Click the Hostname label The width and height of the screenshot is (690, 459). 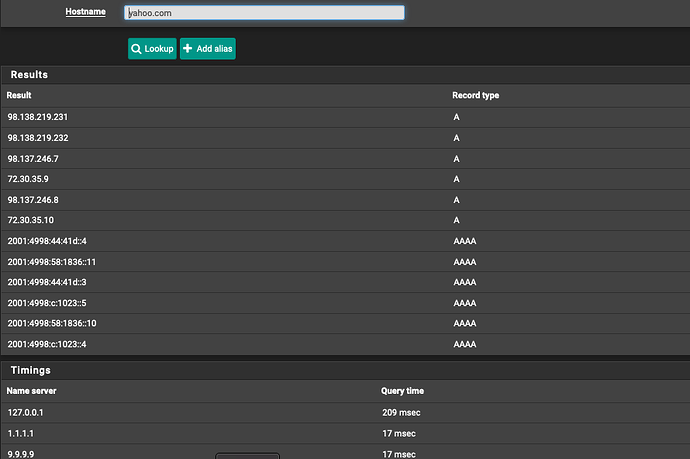tap(85, 12)
